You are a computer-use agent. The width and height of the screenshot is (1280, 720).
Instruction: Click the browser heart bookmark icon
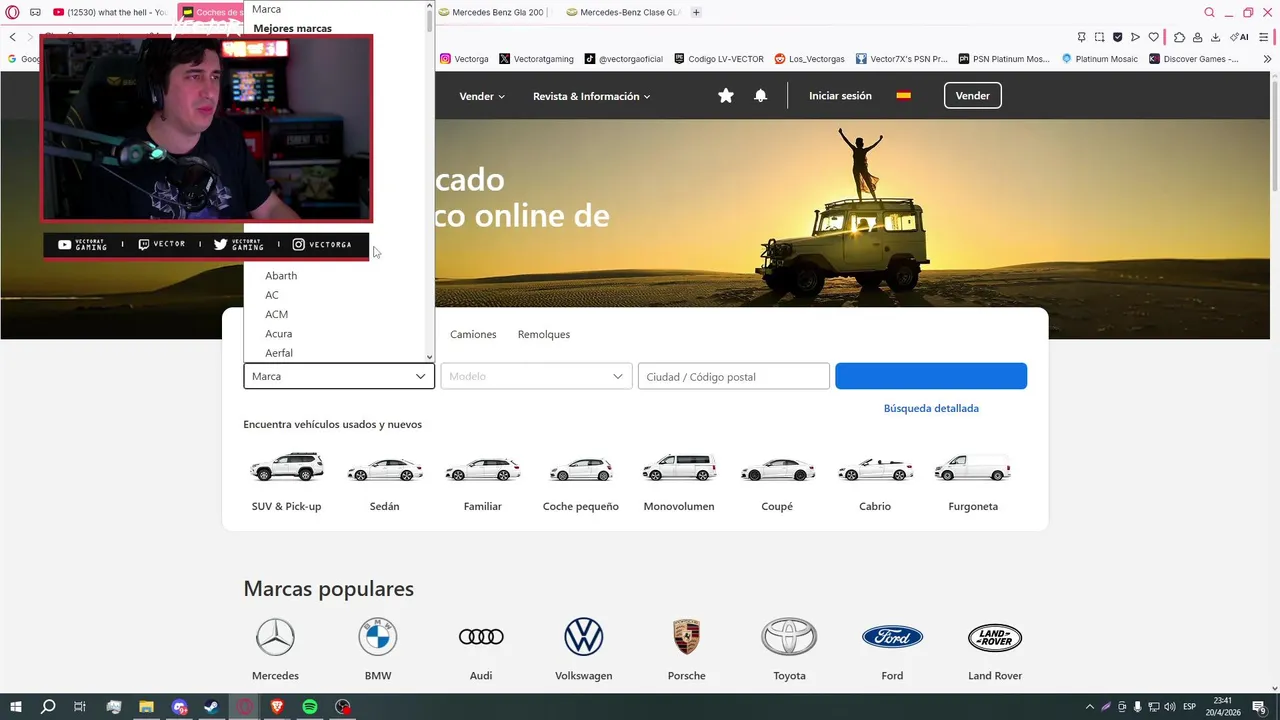[x=1153, y=37]
